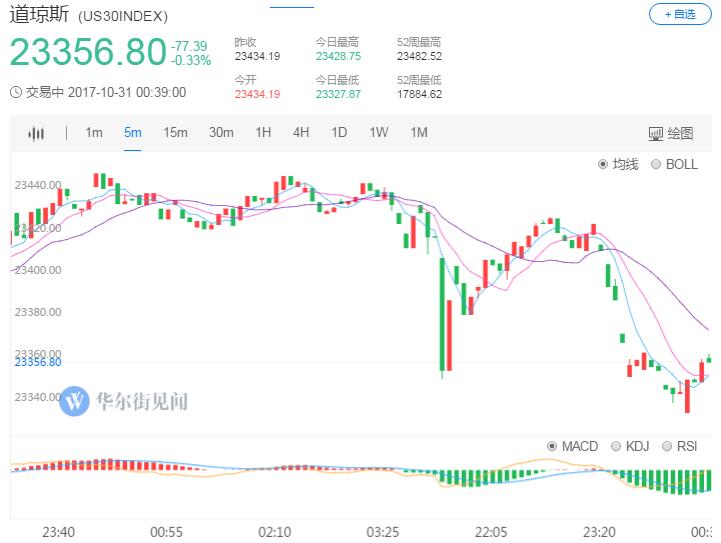Image resolution: width=721 pixels, height=543 pixels.
Task: Click the current price 23356.80 heading
Action: [x=88, y=51]
